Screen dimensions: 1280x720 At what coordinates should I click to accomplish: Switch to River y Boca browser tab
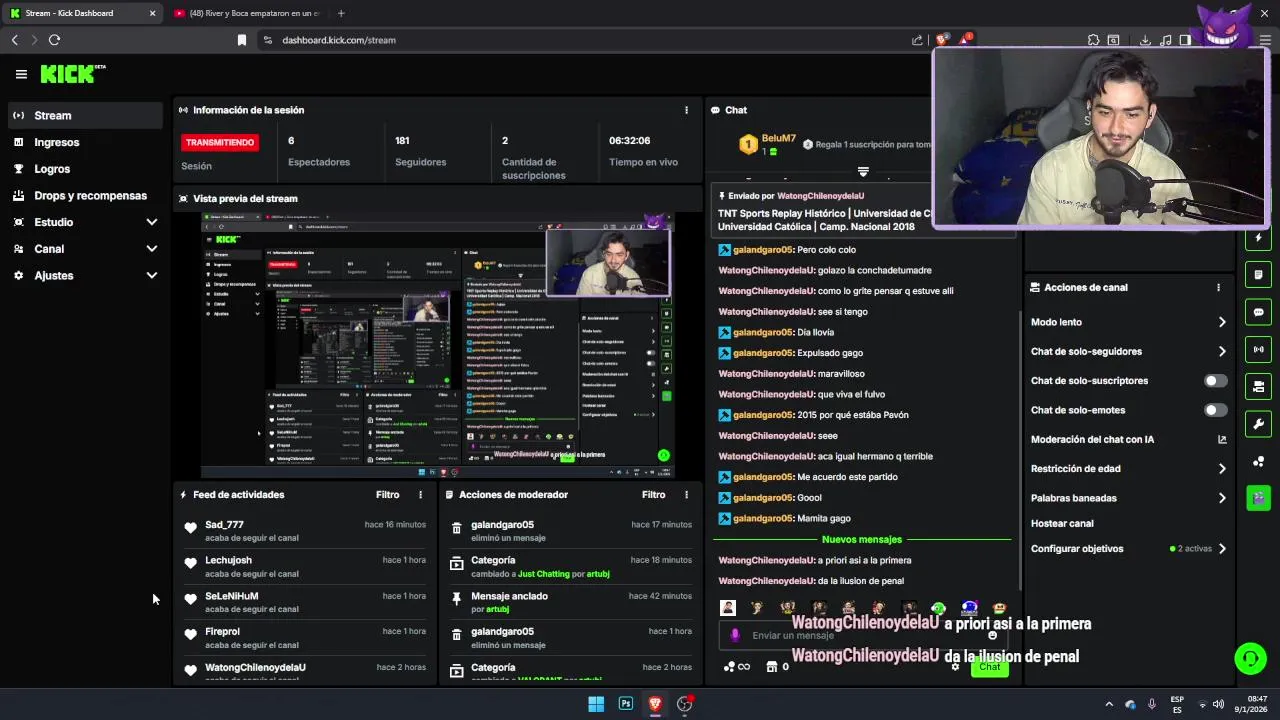[246, 13]
